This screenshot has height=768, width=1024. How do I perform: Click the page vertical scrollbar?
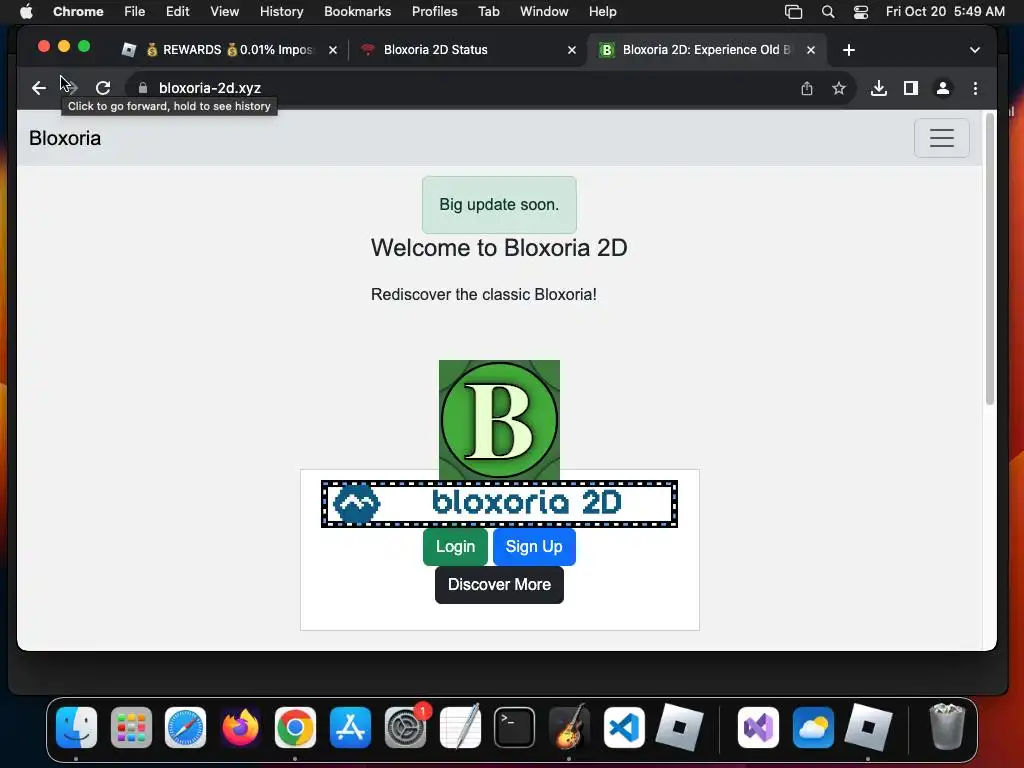click(989, 259)
